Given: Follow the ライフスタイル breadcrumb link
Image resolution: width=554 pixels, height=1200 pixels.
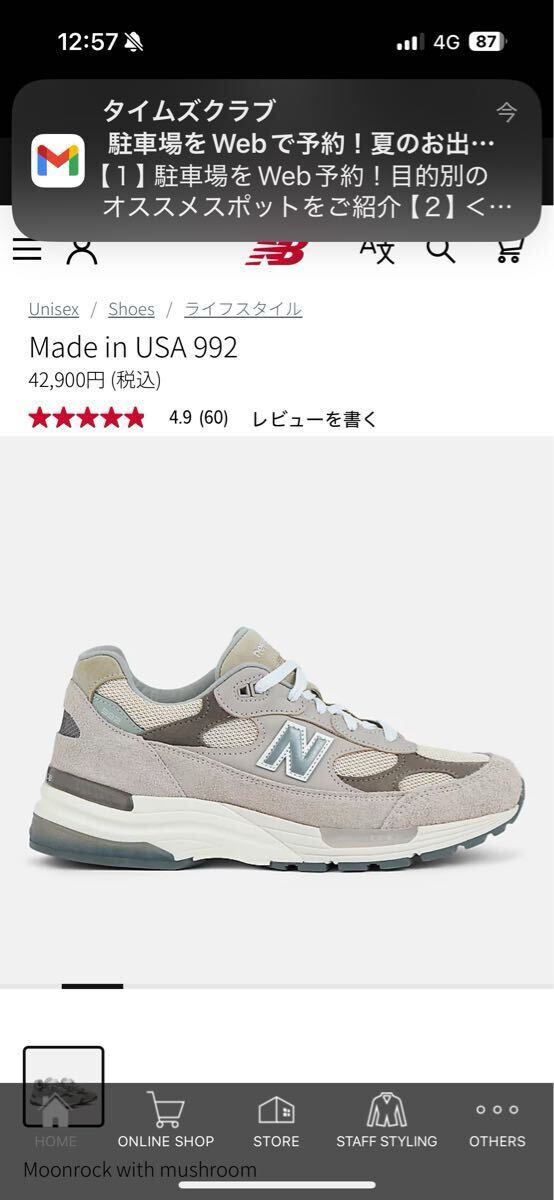Looking at the screenshot, I should point(243,309).
